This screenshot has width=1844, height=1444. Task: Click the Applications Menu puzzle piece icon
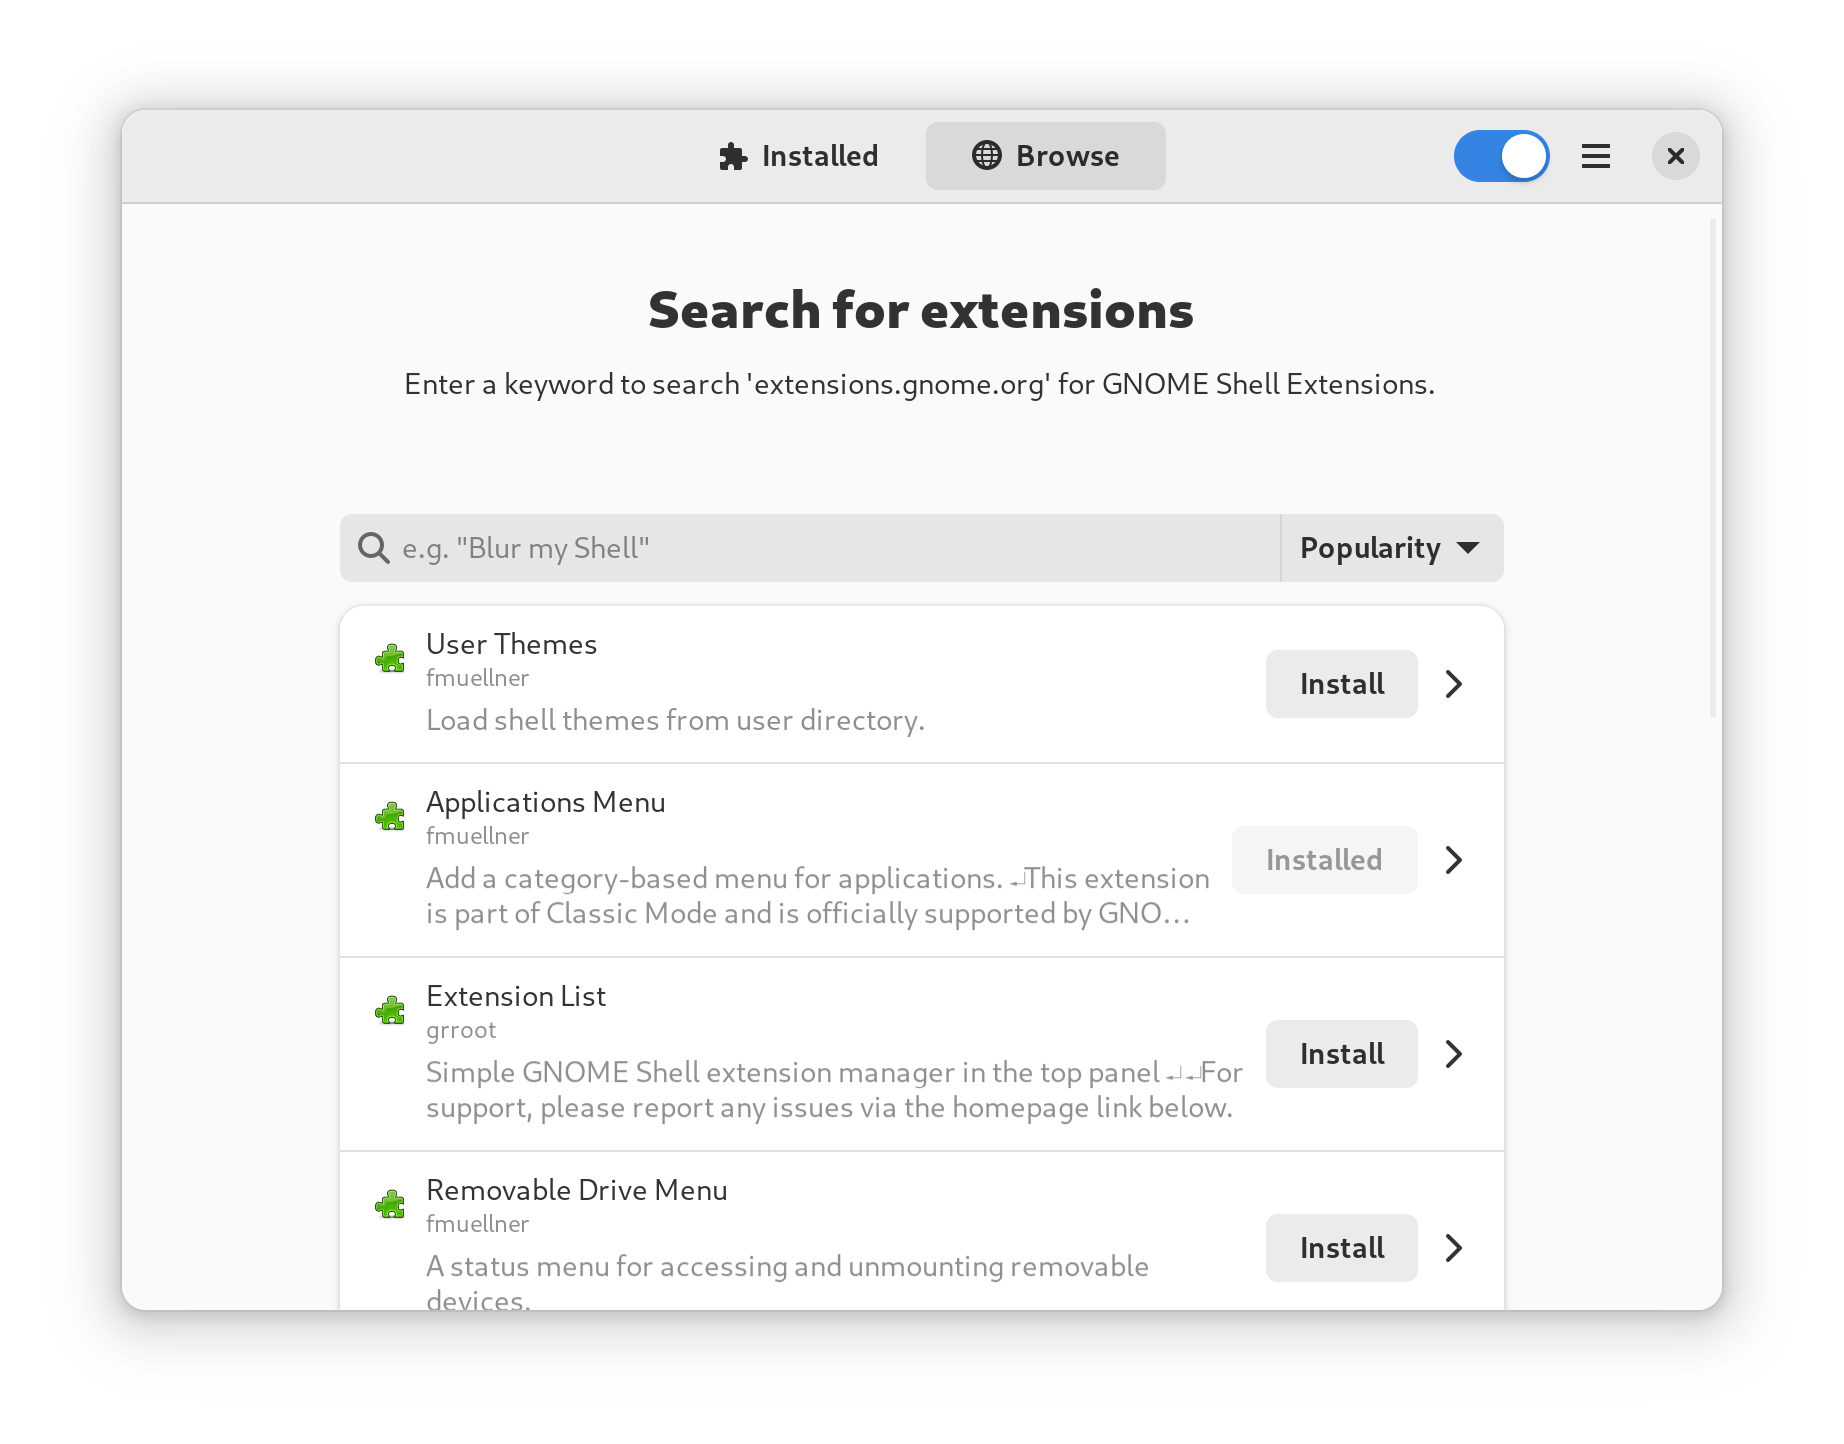pyautogui.click(x=390, y=816)
